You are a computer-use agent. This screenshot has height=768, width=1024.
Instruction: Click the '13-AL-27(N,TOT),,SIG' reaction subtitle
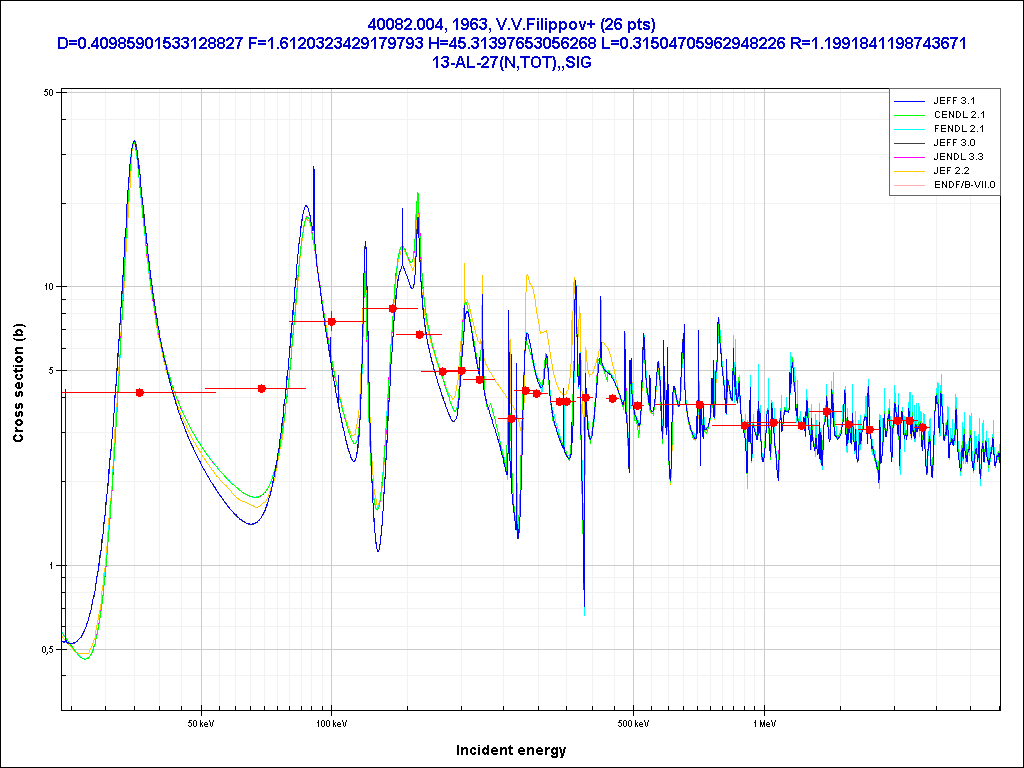[x=511, y=62]
